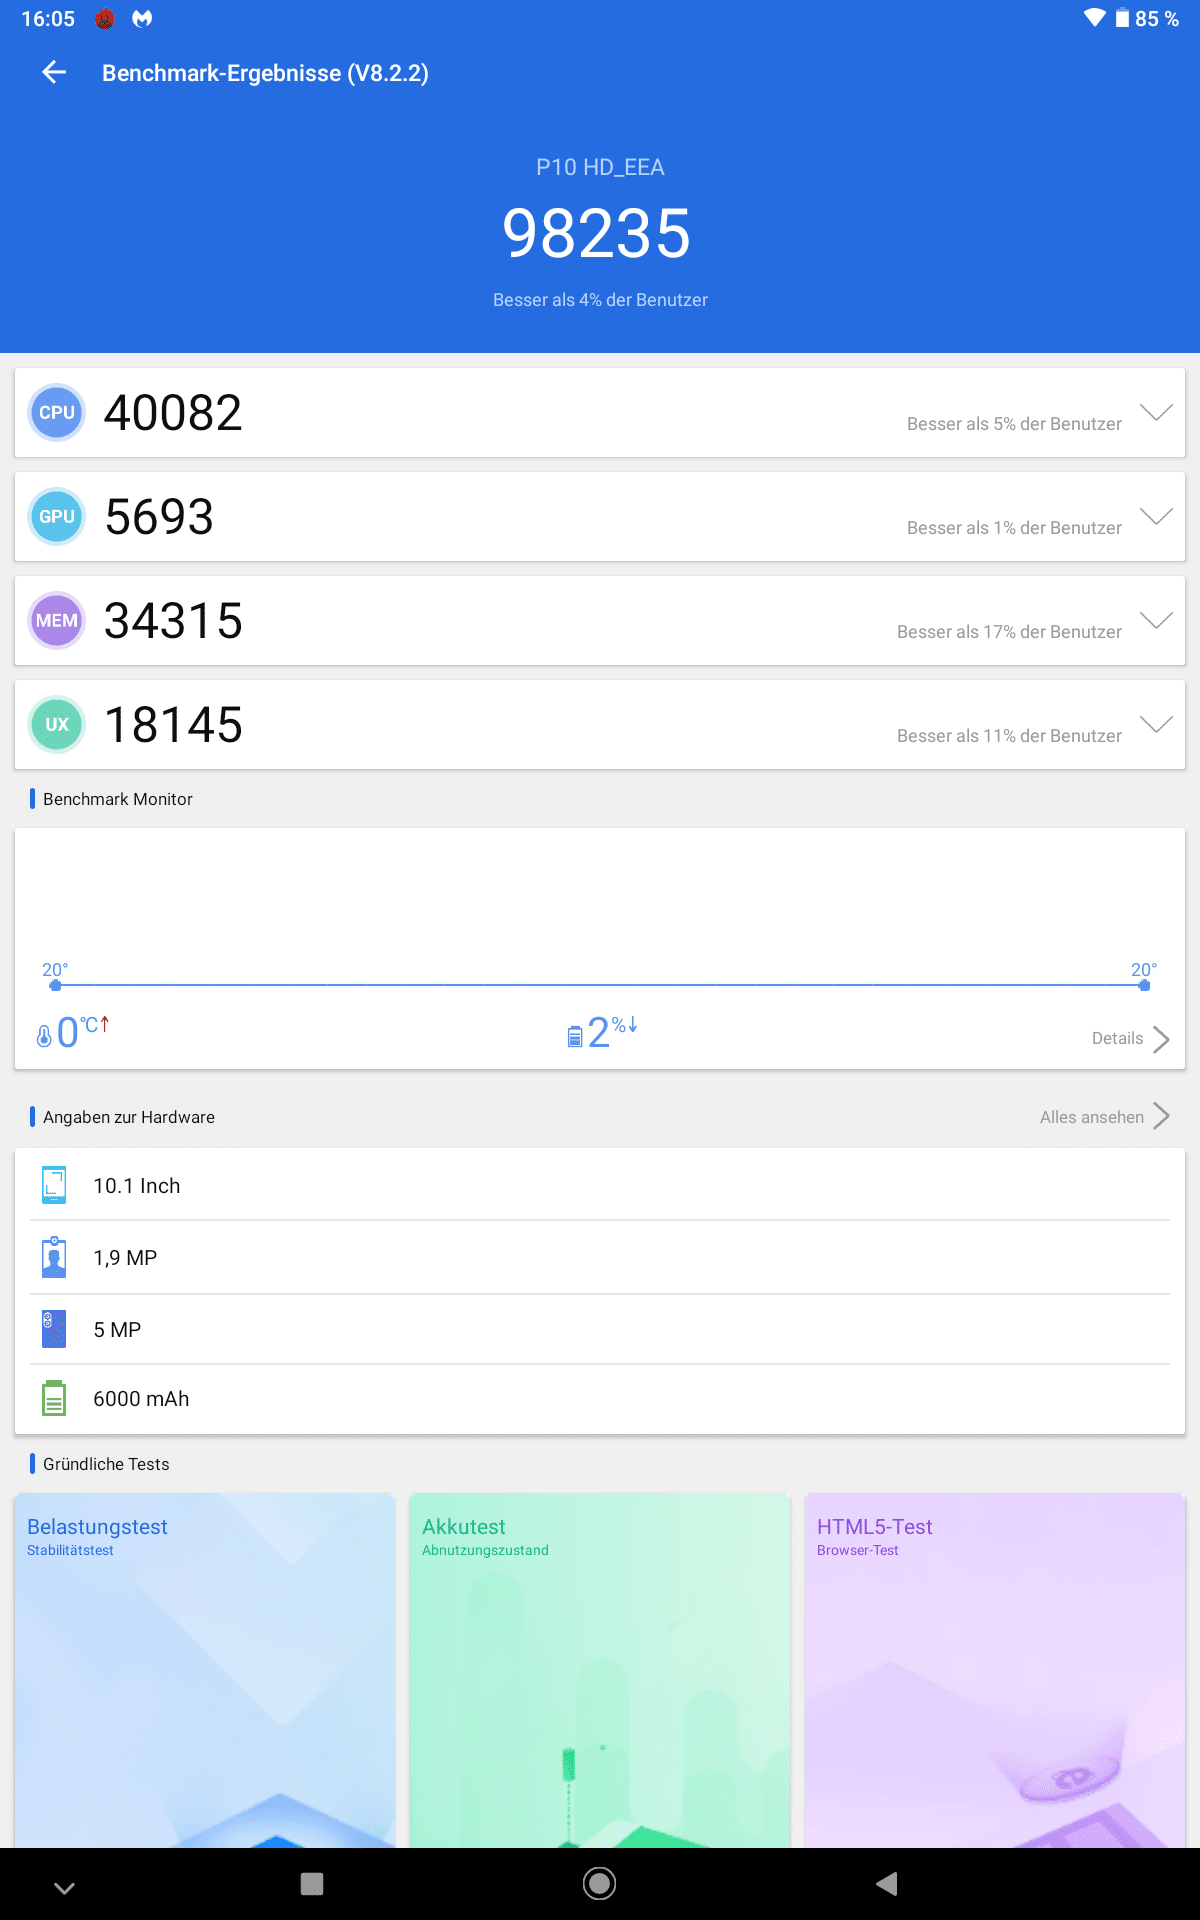Tap the Wi-Fi status icon
1200x1920 pixels.
[x=1095, y=18]
